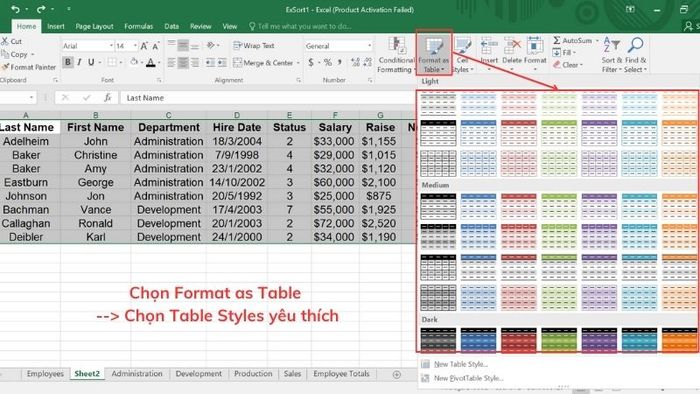Apply Accounting dollar number format

click(311, 62)
